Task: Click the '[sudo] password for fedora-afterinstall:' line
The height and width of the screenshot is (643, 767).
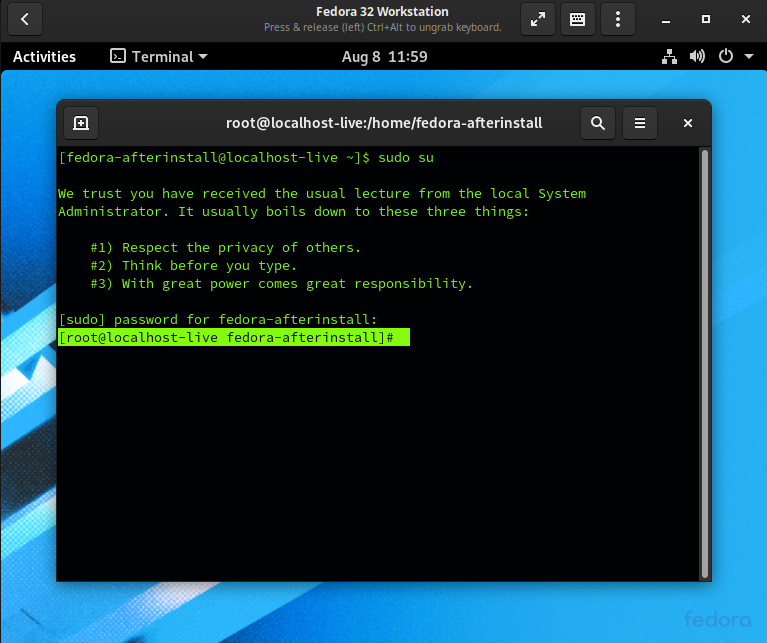Action: (218, 320)
